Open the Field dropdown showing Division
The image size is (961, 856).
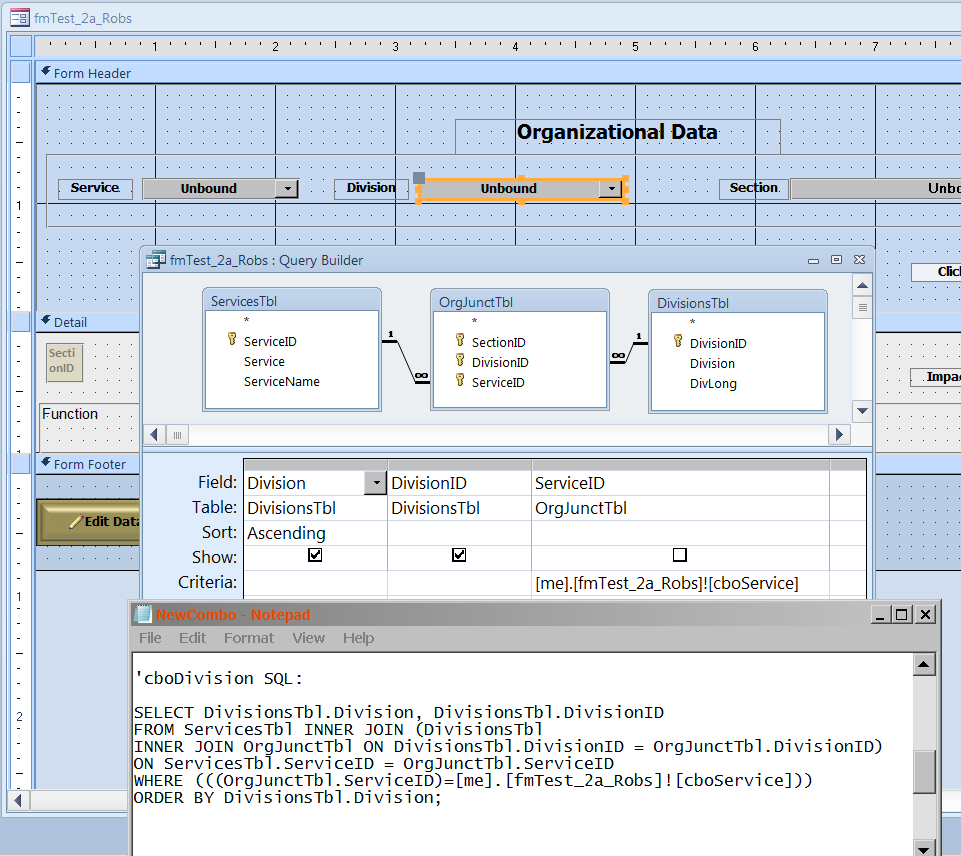(375, 482)
